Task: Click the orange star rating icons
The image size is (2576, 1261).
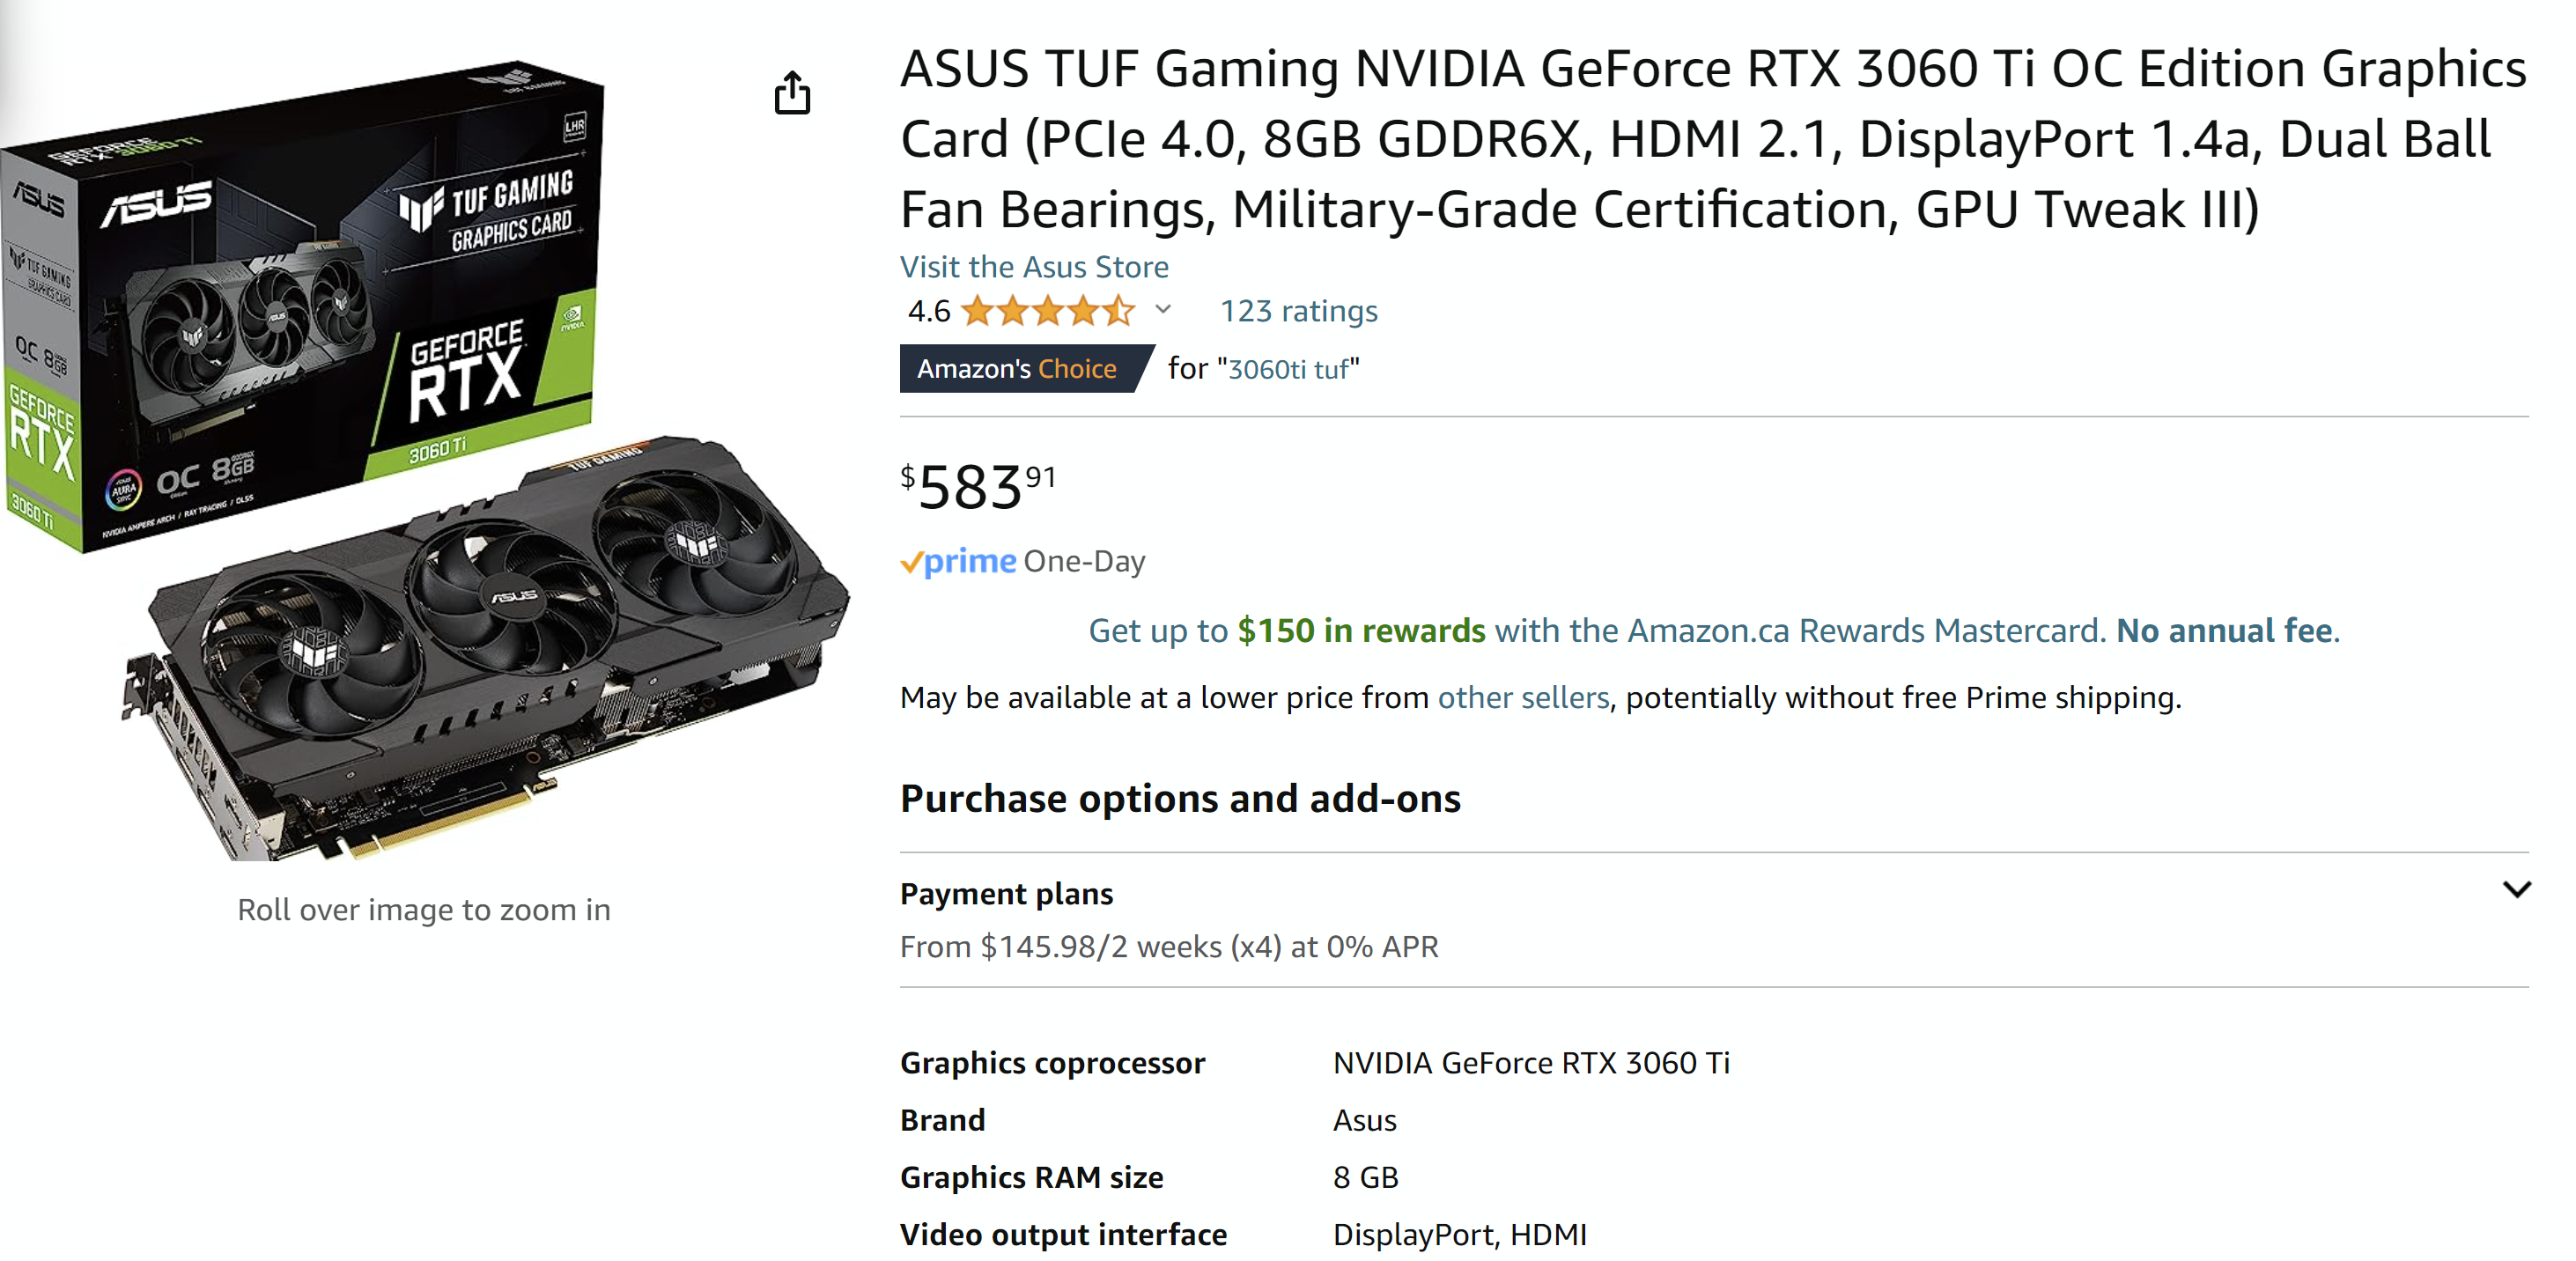Action: 1045,311
